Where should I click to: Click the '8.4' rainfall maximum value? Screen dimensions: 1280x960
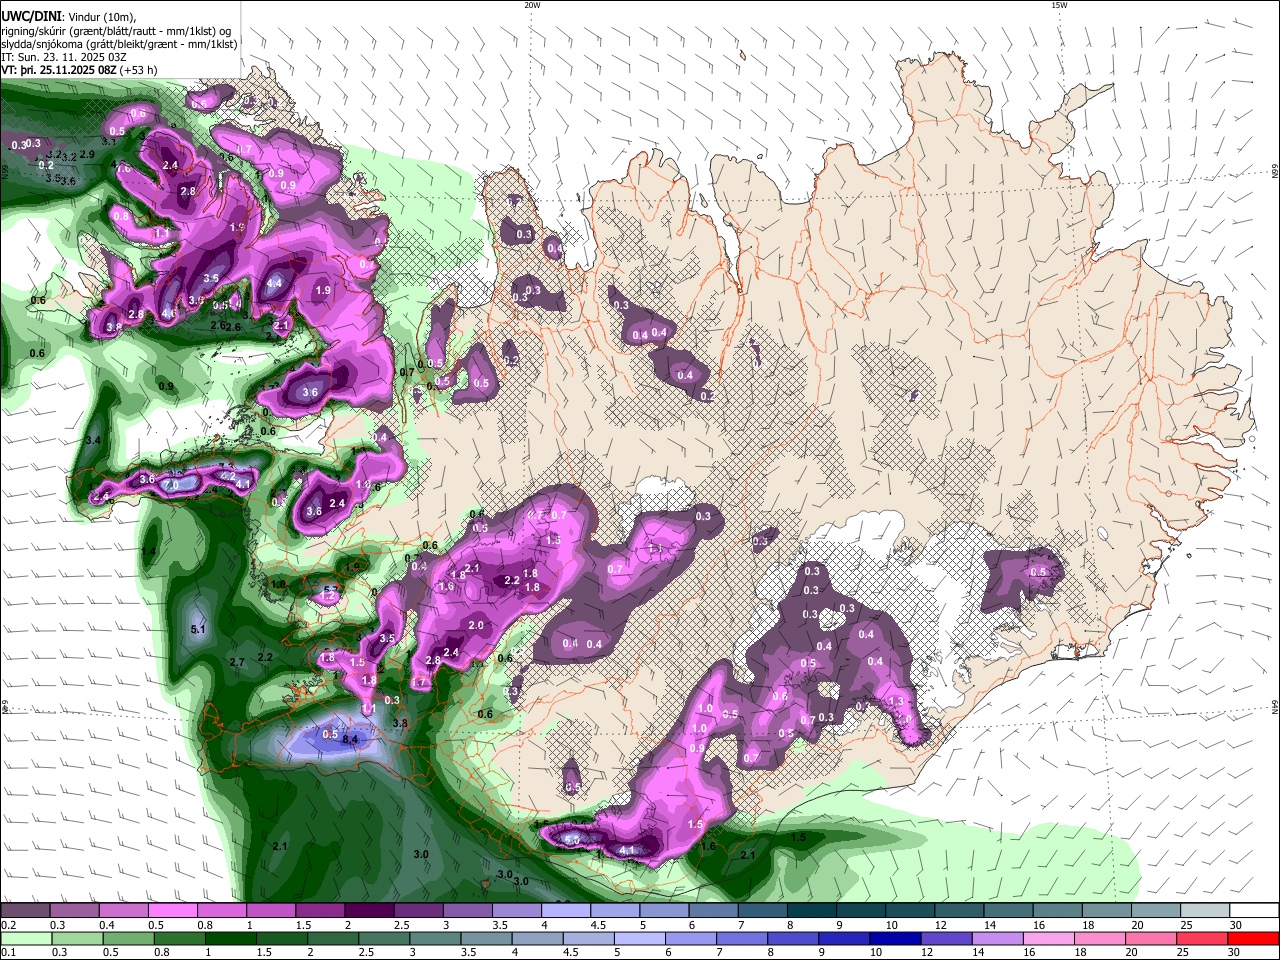[350, 739]
